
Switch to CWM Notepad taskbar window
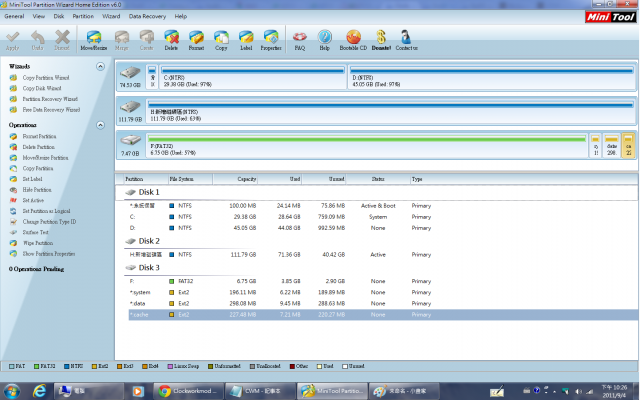[x=260, y=391]
